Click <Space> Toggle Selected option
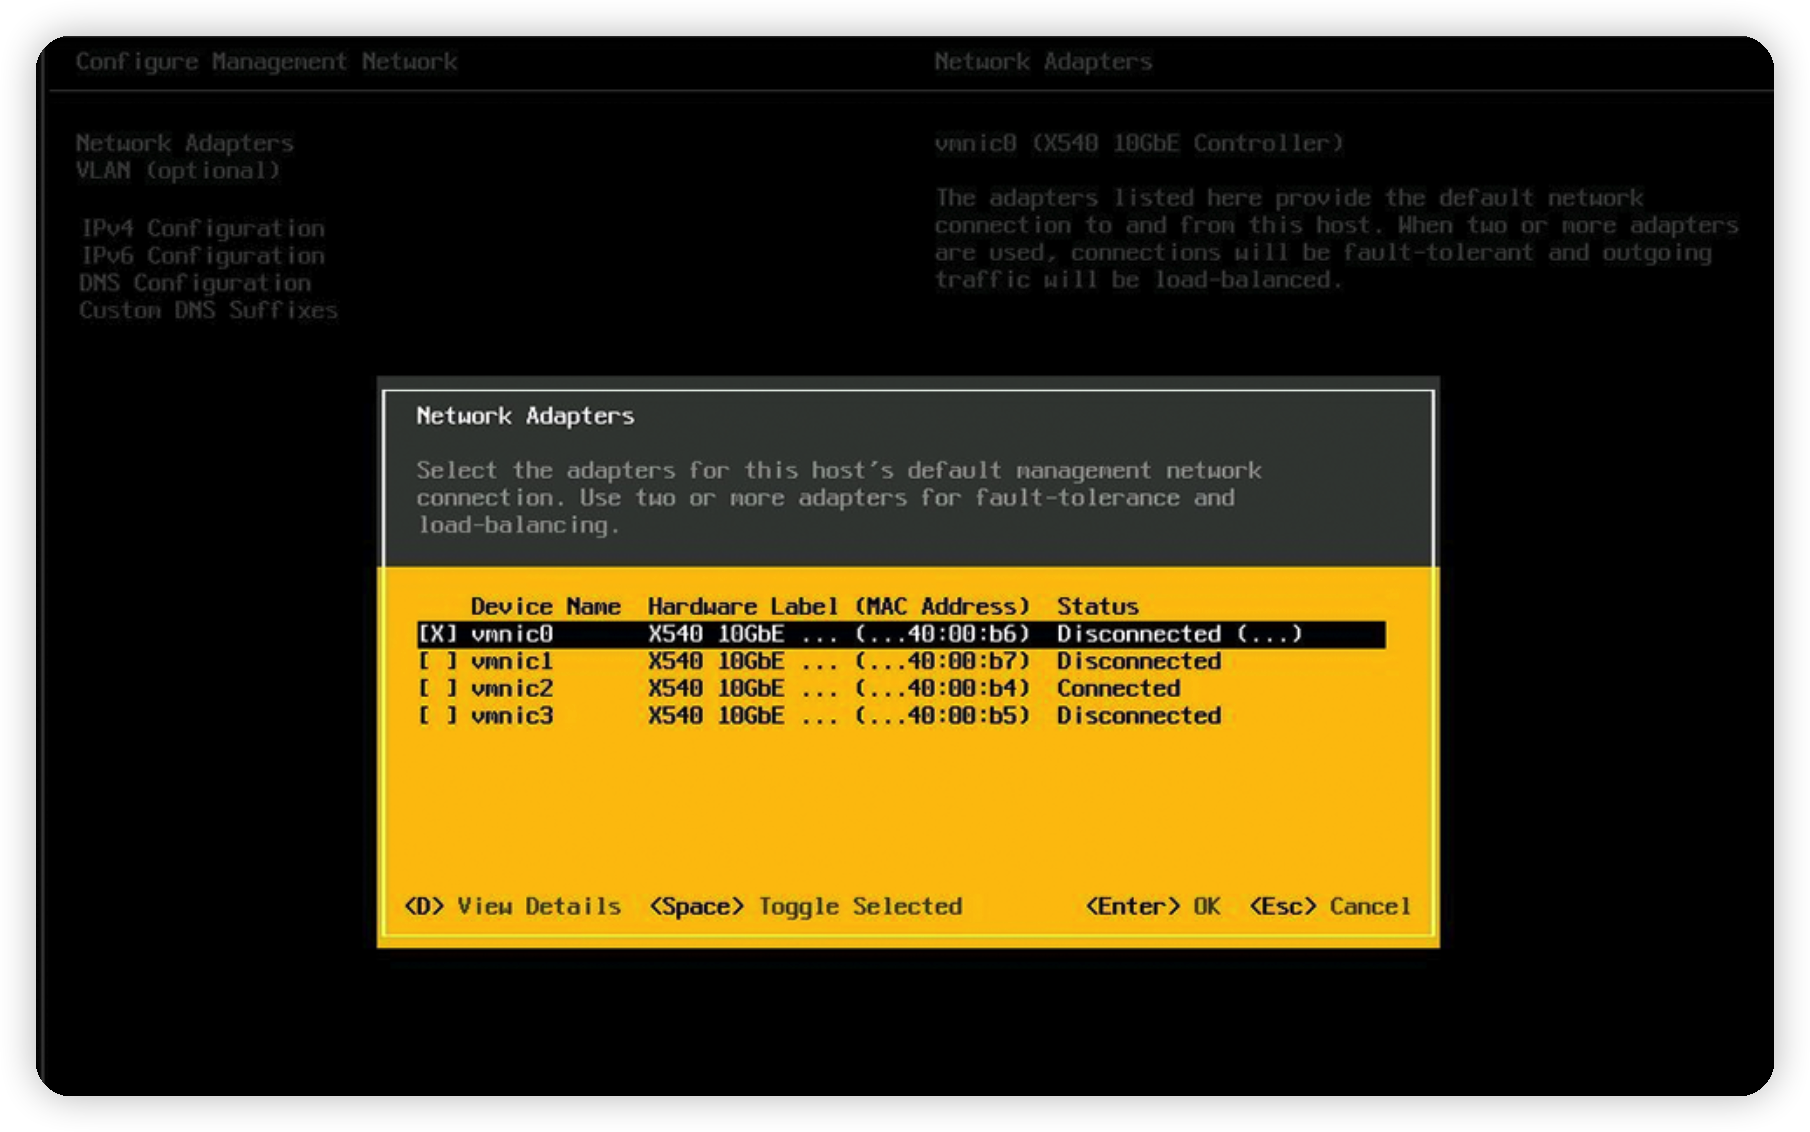 tap(805, 906)
